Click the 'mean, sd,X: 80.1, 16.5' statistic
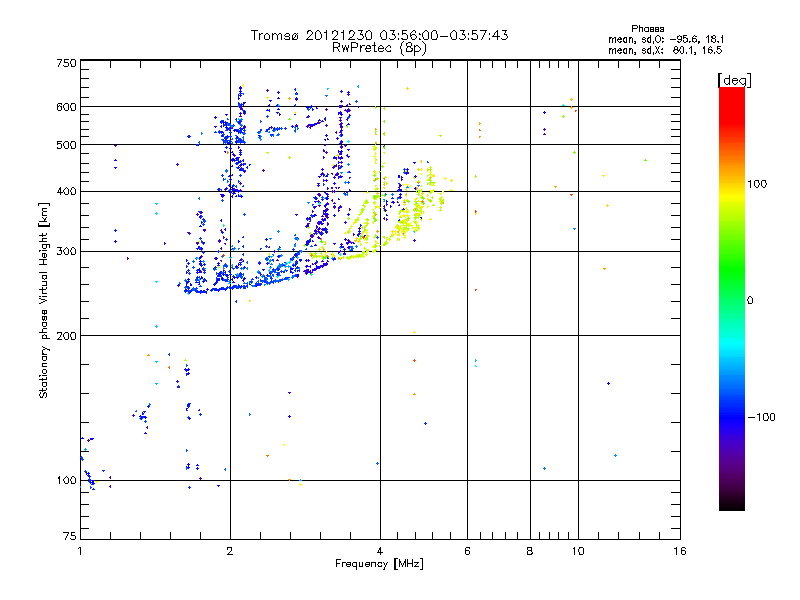 point(665,50)
